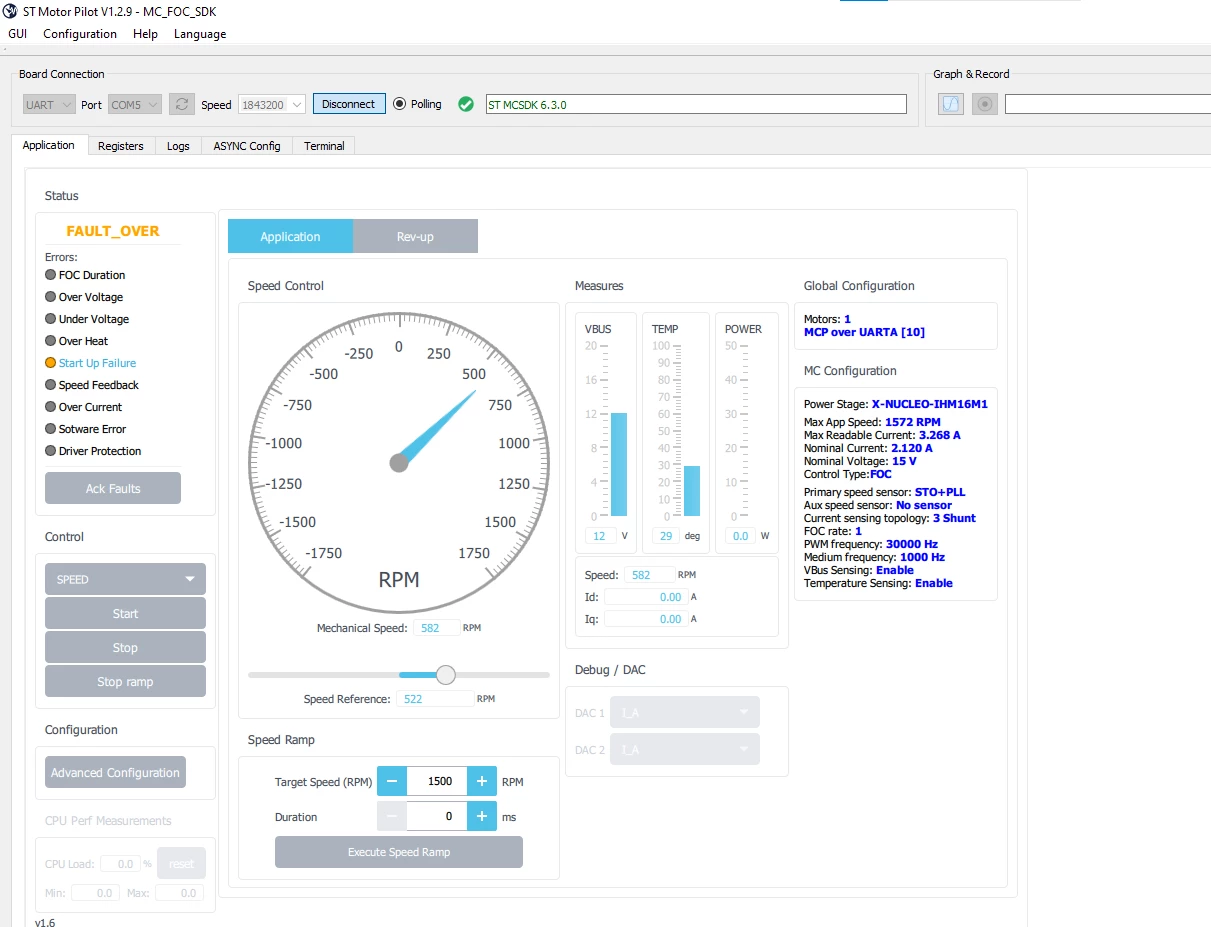Increase Target Speed with plus button
The height and width of the screenshot is (927, 1211).
[x=482, y=781]
